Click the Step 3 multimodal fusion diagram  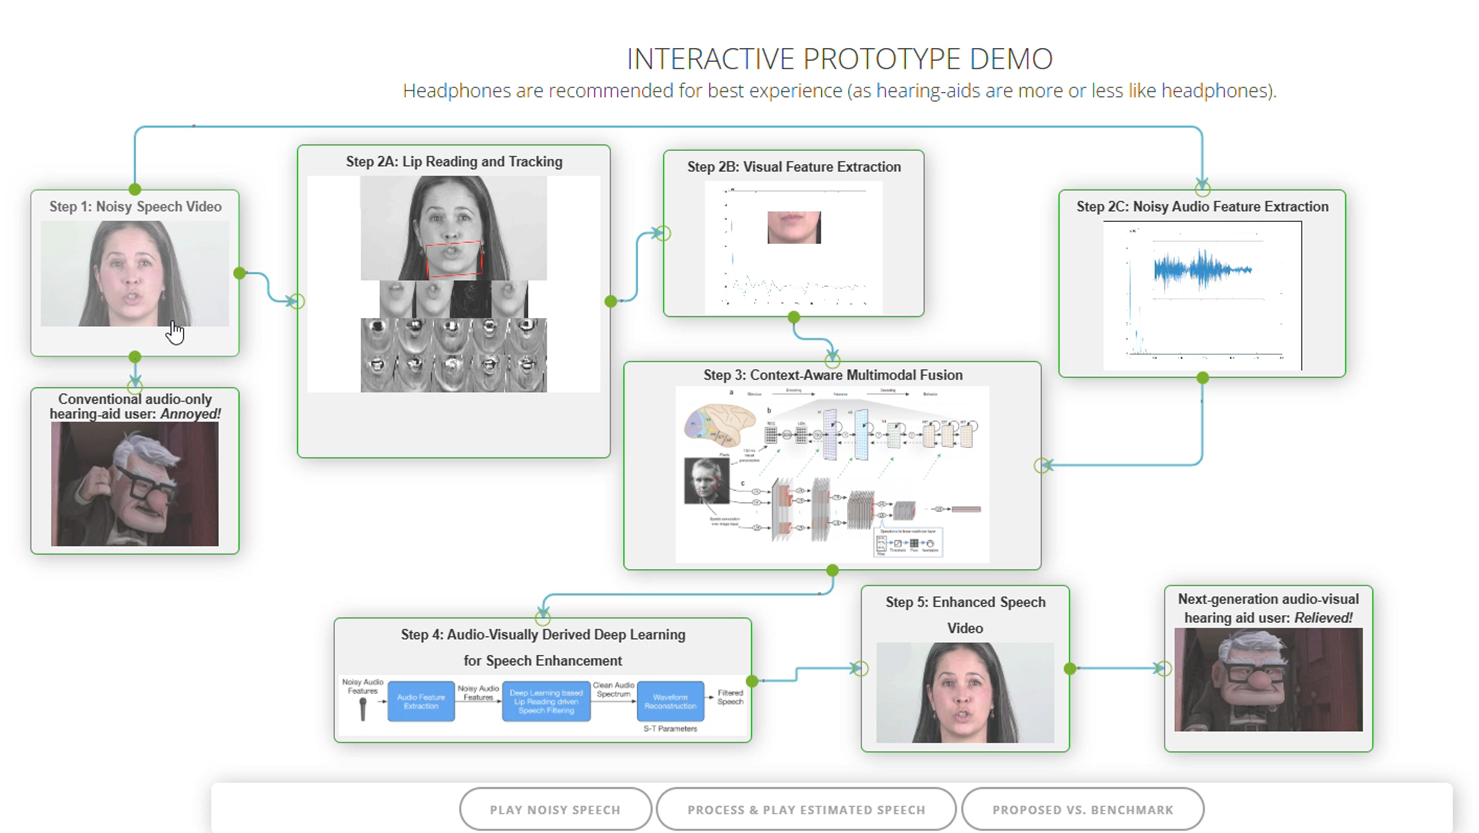[x=832, y=474]
